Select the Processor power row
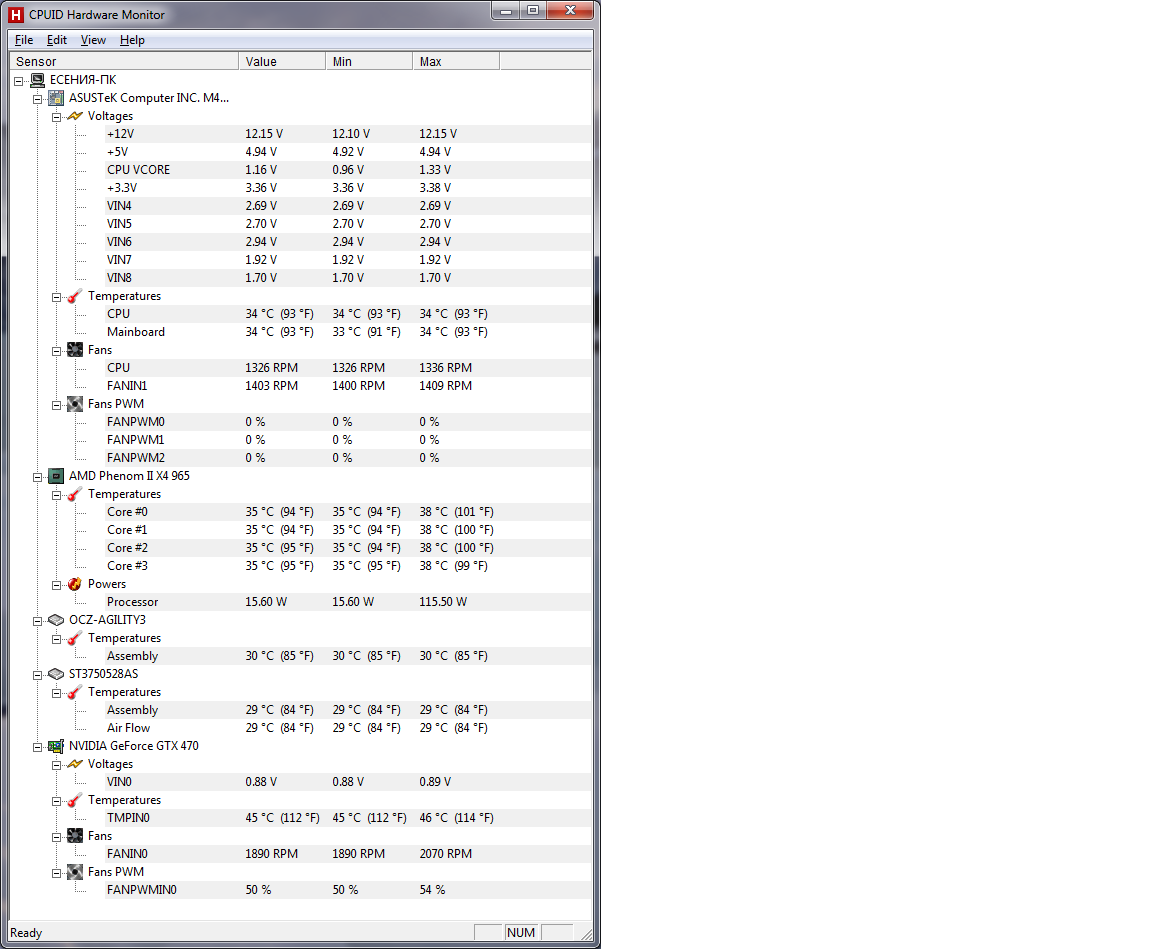Image resolution: width=1152 pixels, height=949 pixels. coord(348,602)
